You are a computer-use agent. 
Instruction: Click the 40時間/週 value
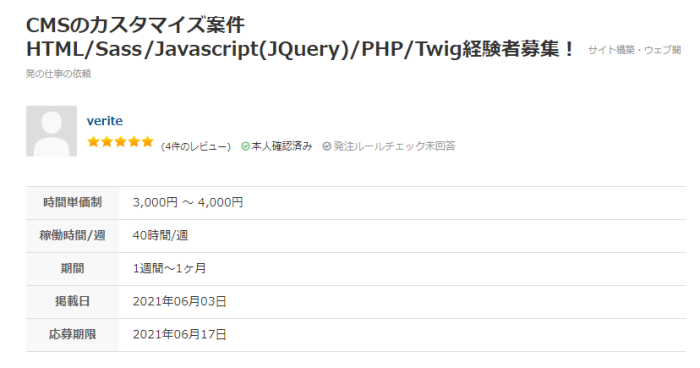click(160, 235)
